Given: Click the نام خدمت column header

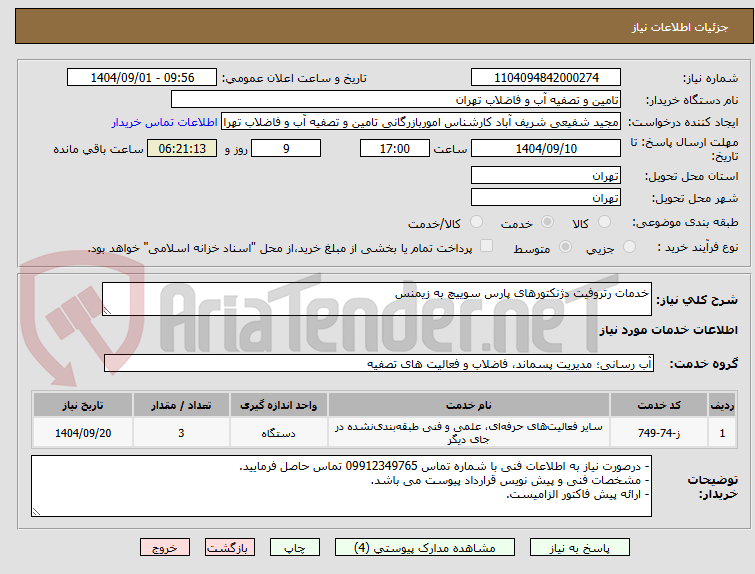Looking at the screenshot, I should click(469, 405).
